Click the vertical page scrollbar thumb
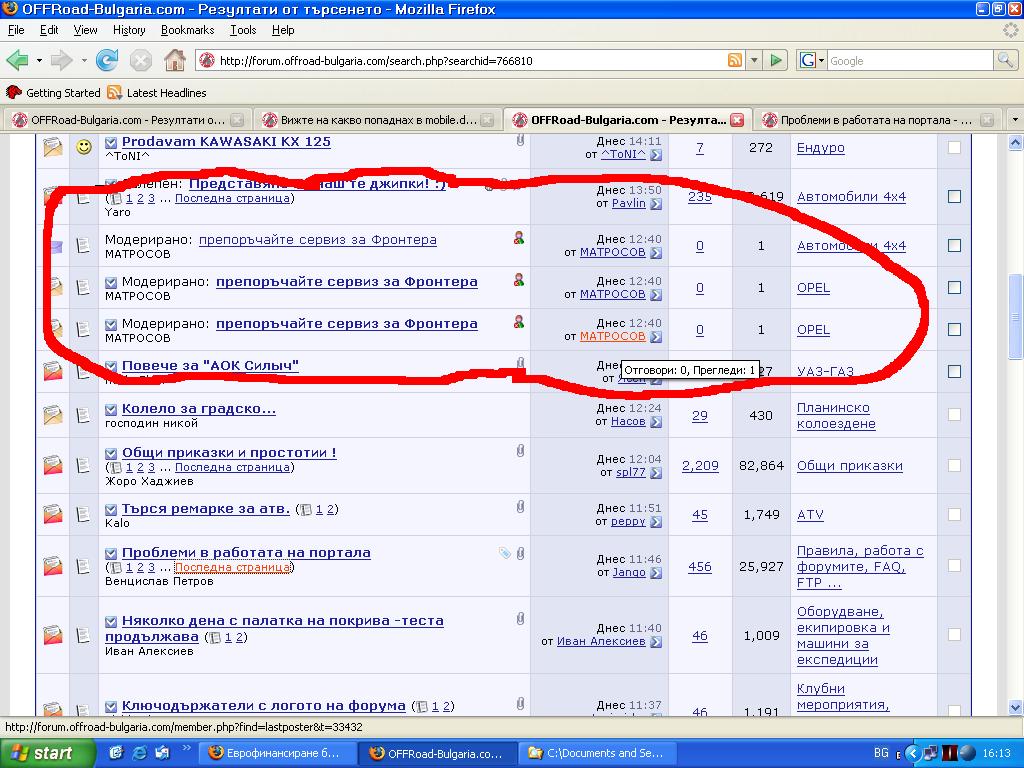Screen dimensions: 1024x768 tap(1015, 318)
